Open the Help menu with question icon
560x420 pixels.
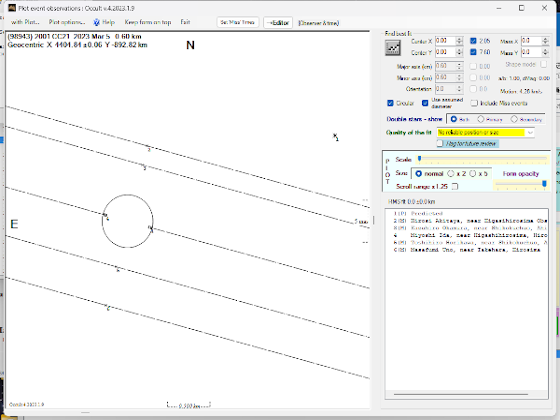[104, 22]
